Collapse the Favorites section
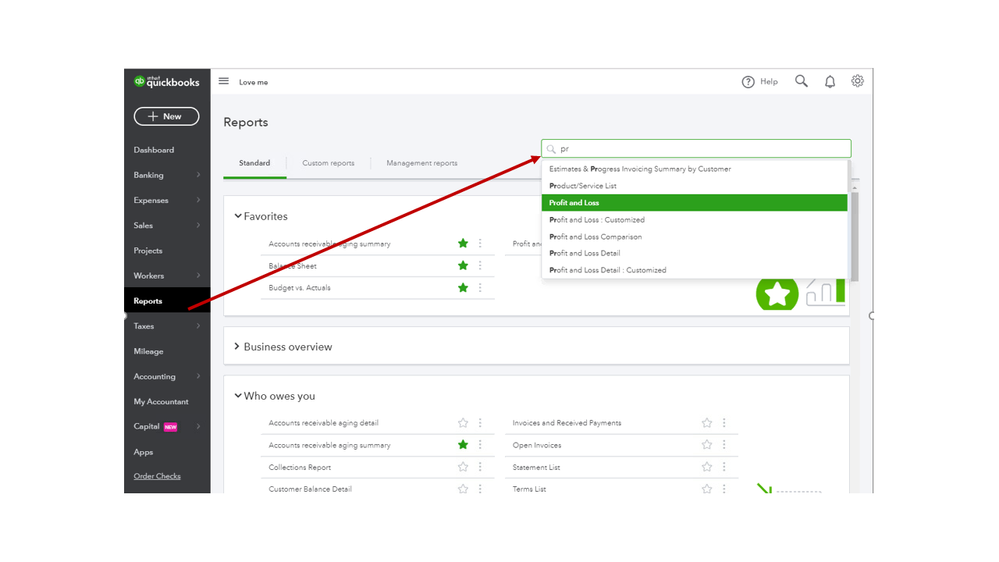Screen dimensions: 999x562 [238, 216]
